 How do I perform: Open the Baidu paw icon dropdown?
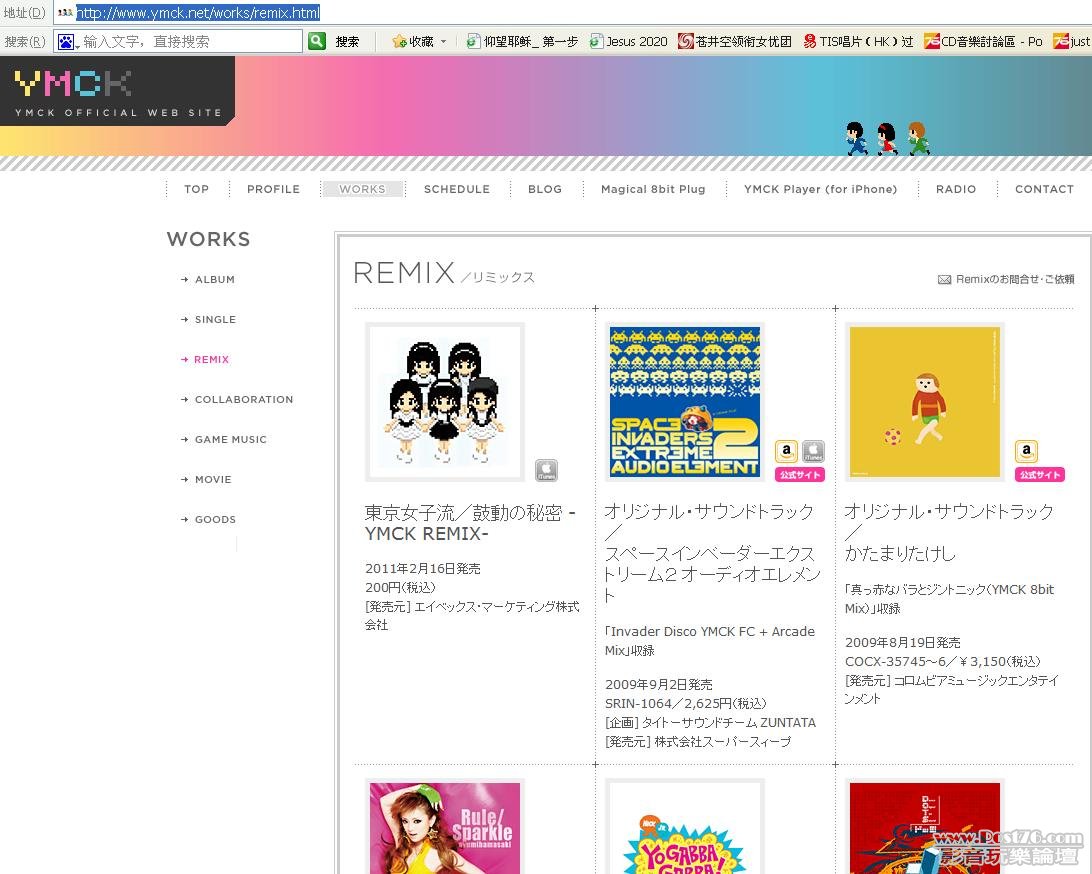[x=68, y=42]
